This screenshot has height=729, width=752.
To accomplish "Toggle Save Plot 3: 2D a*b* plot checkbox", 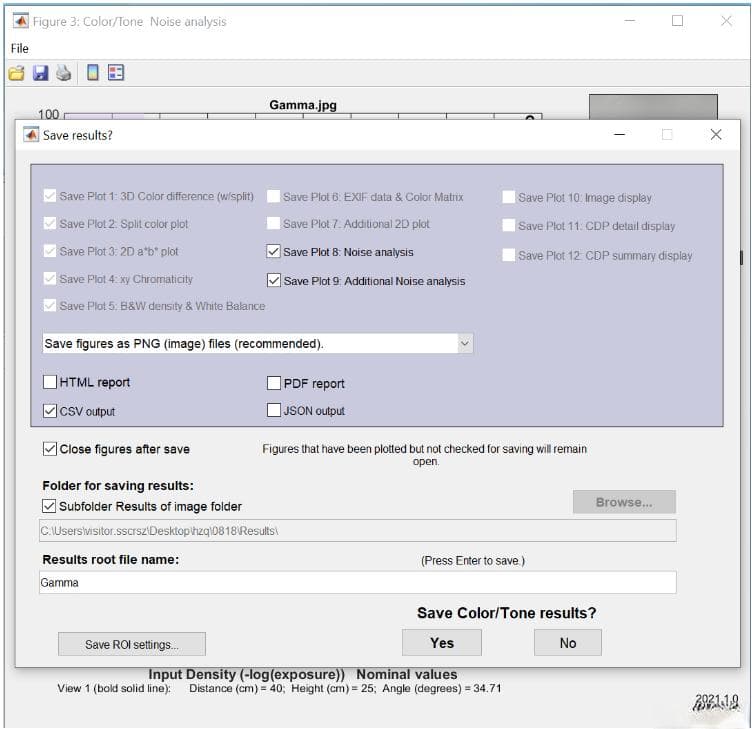I will (50, 251).
